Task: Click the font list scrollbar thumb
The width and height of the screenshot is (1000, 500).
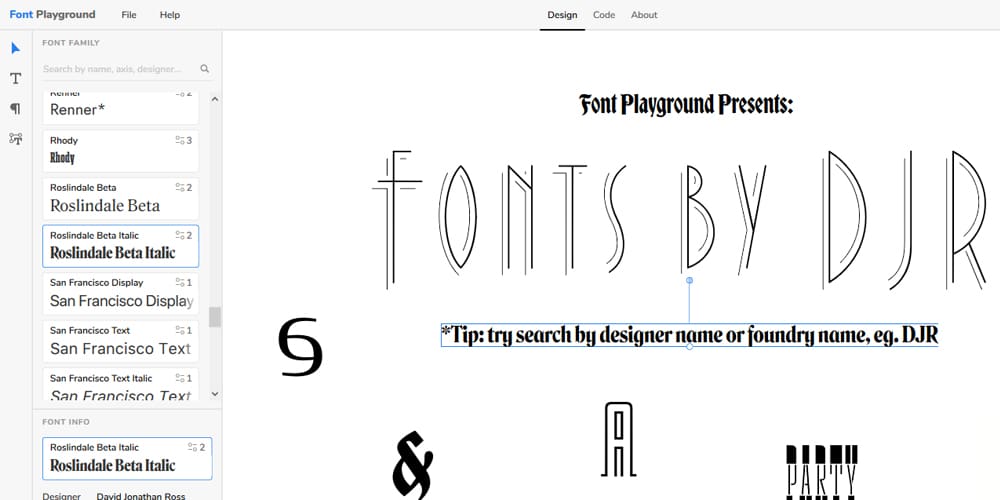Action: (x=215, y=317)
